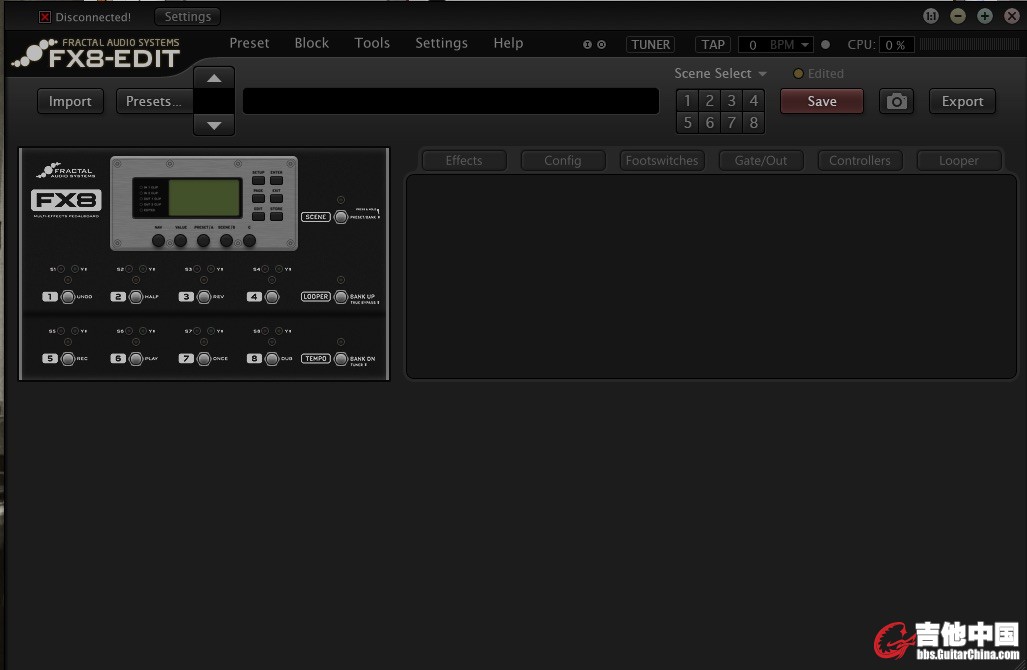Click the 1:1 window size icon
1027x670 pixels.
coord(931,16)
